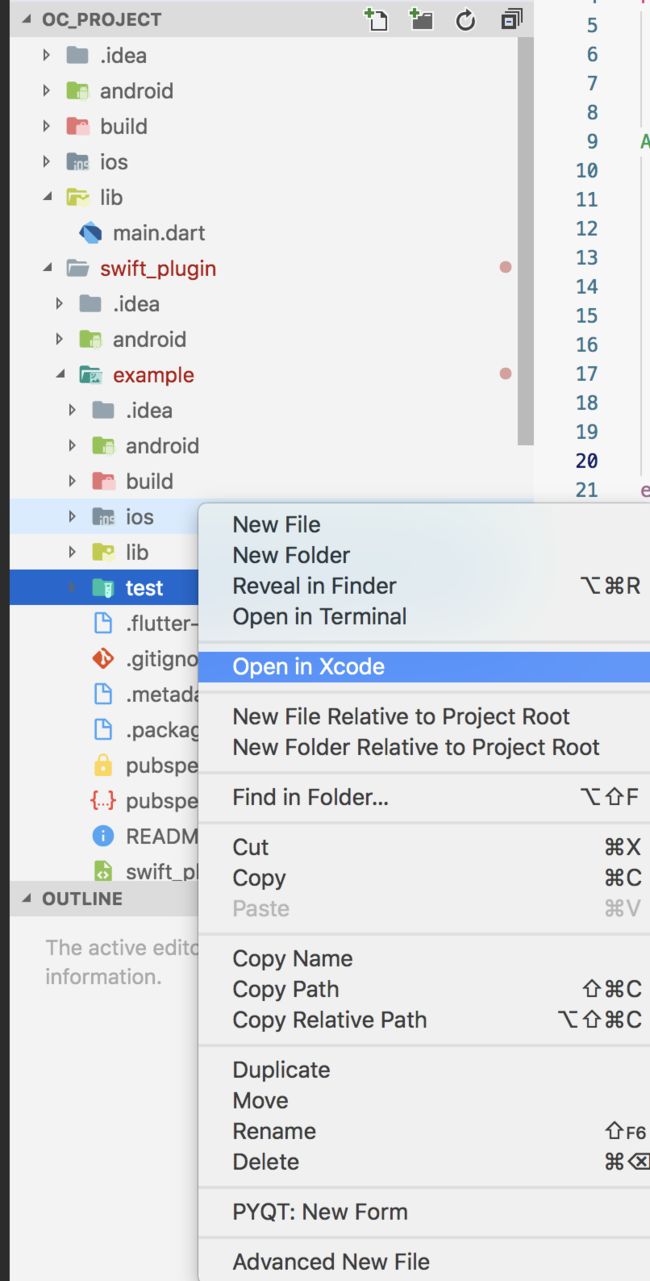Collapse all folders using the collapse icon
The image size is (650, 1281).
(512, 19)
